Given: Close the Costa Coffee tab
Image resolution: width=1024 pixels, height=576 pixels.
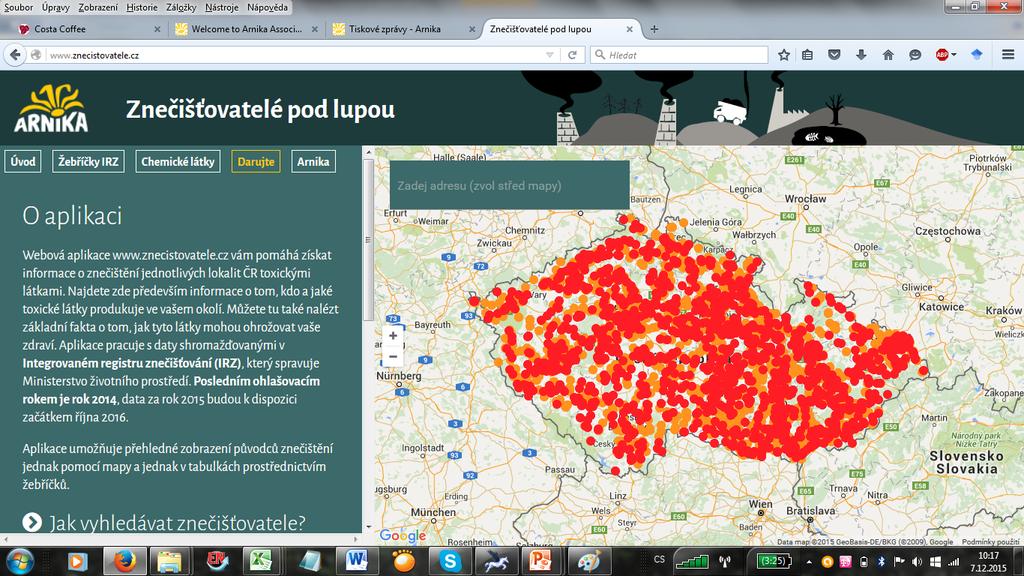Looking at the screenshot, I should click(157, 29).
